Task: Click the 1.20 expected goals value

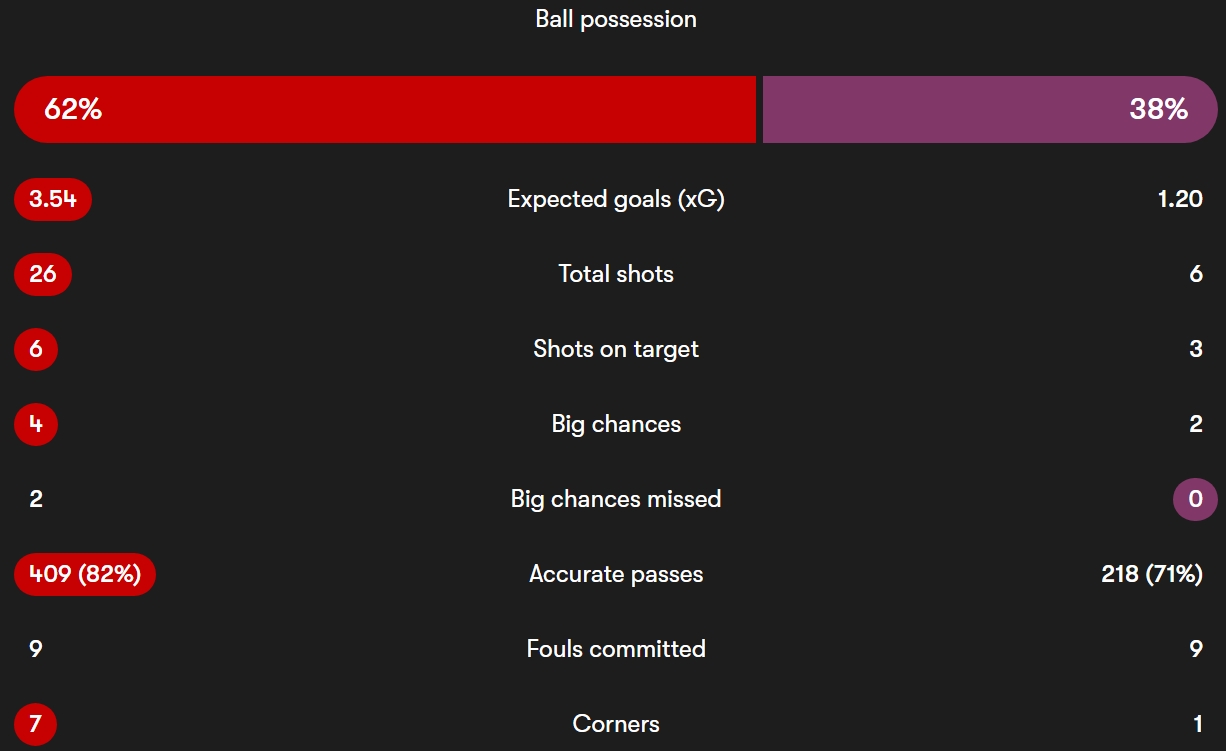Action: 1180,199
